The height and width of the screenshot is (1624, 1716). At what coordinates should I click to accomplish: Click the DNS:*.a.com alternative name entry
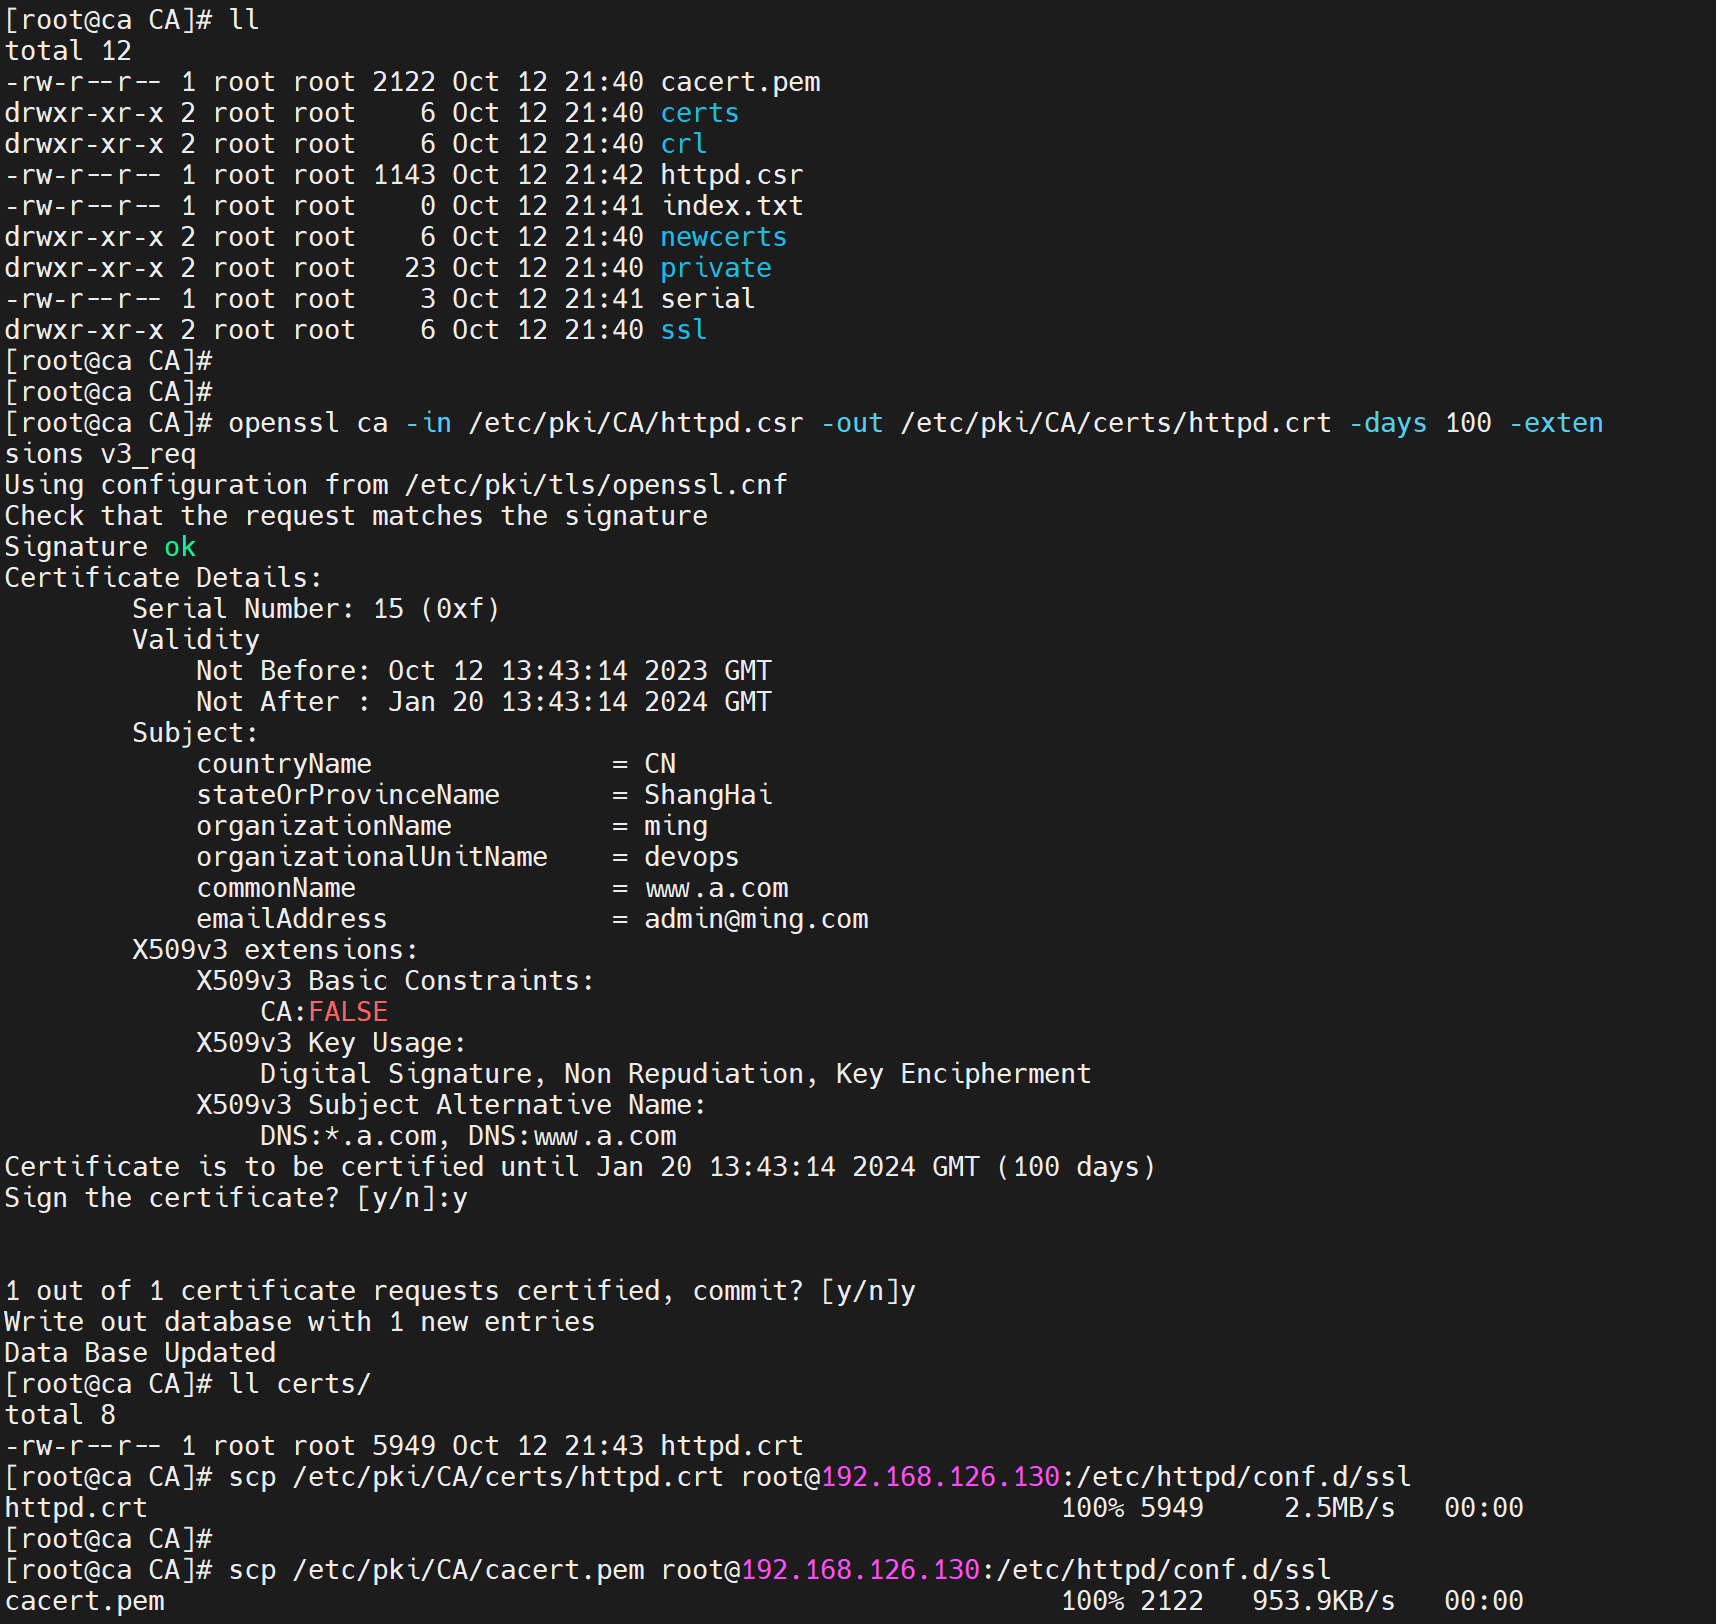tap(348, 1136)
